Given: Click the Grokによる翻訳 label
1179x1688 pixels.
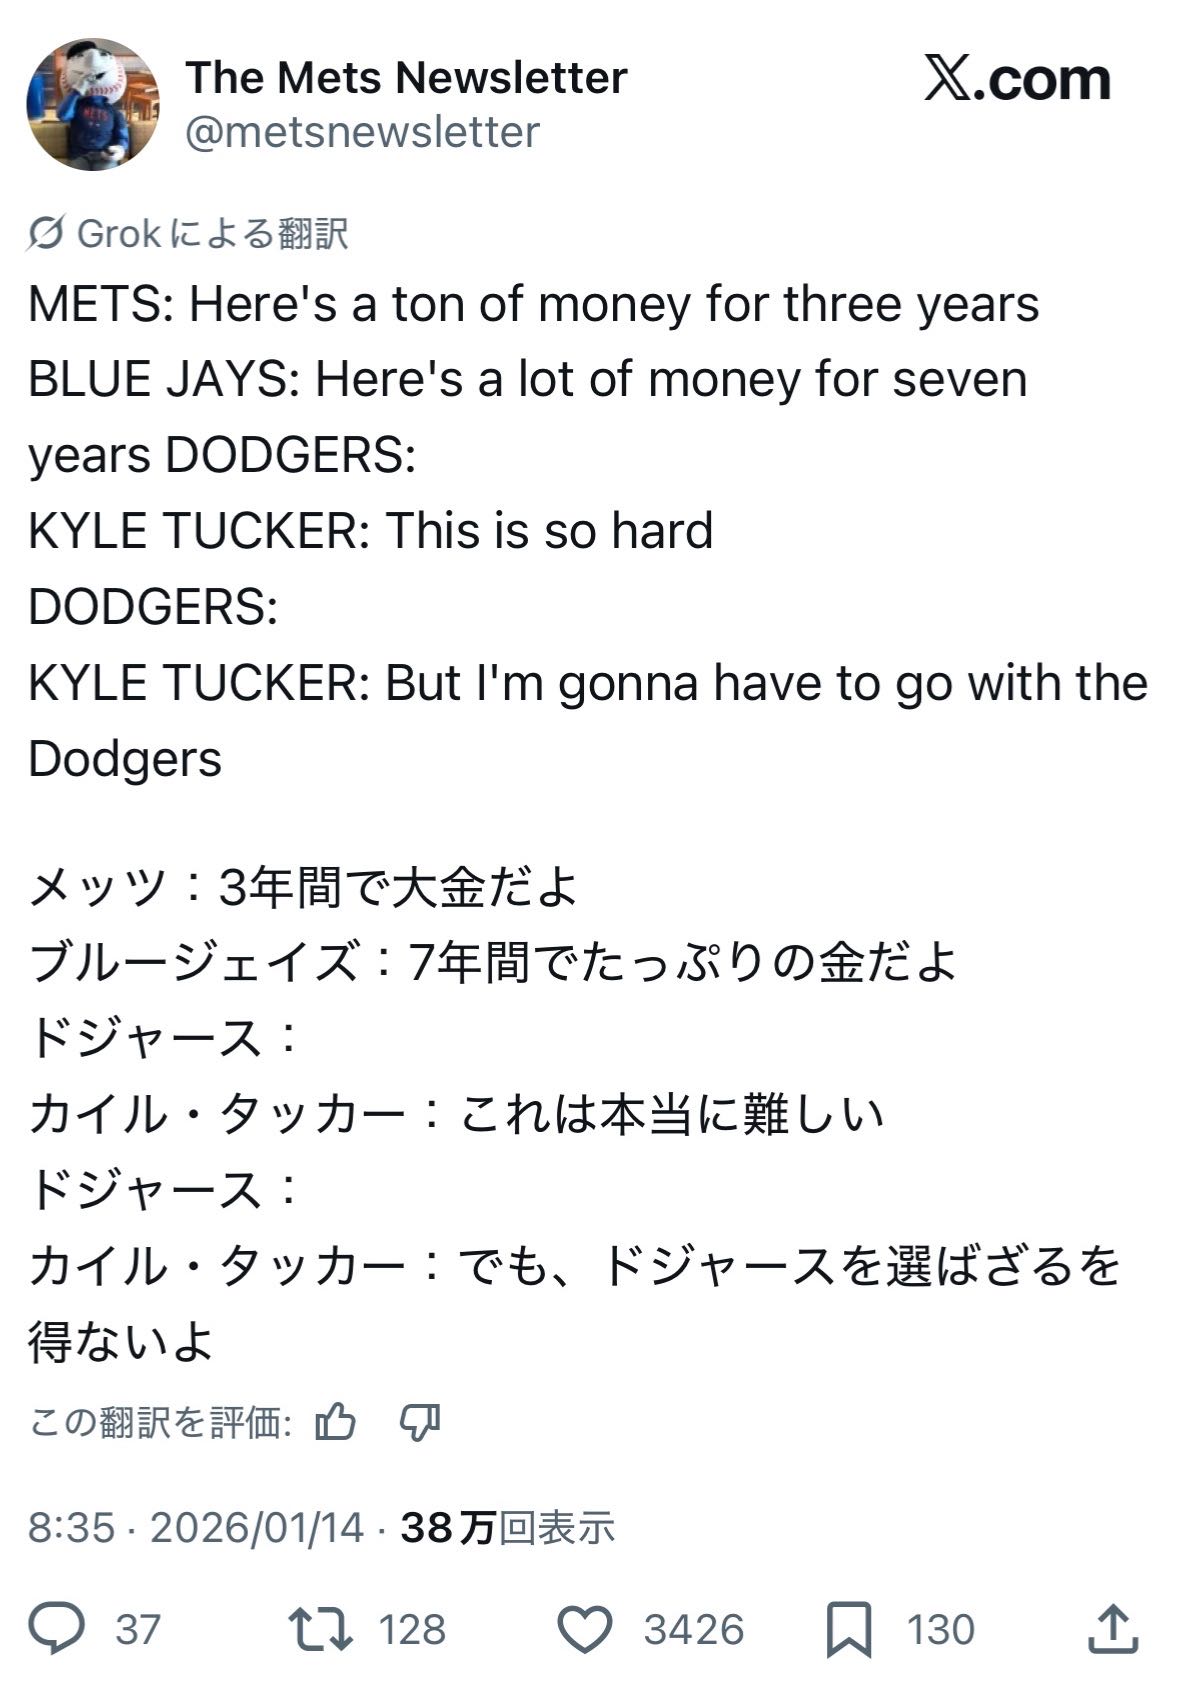Looking at the screenshot, I should tap(212, 234).
